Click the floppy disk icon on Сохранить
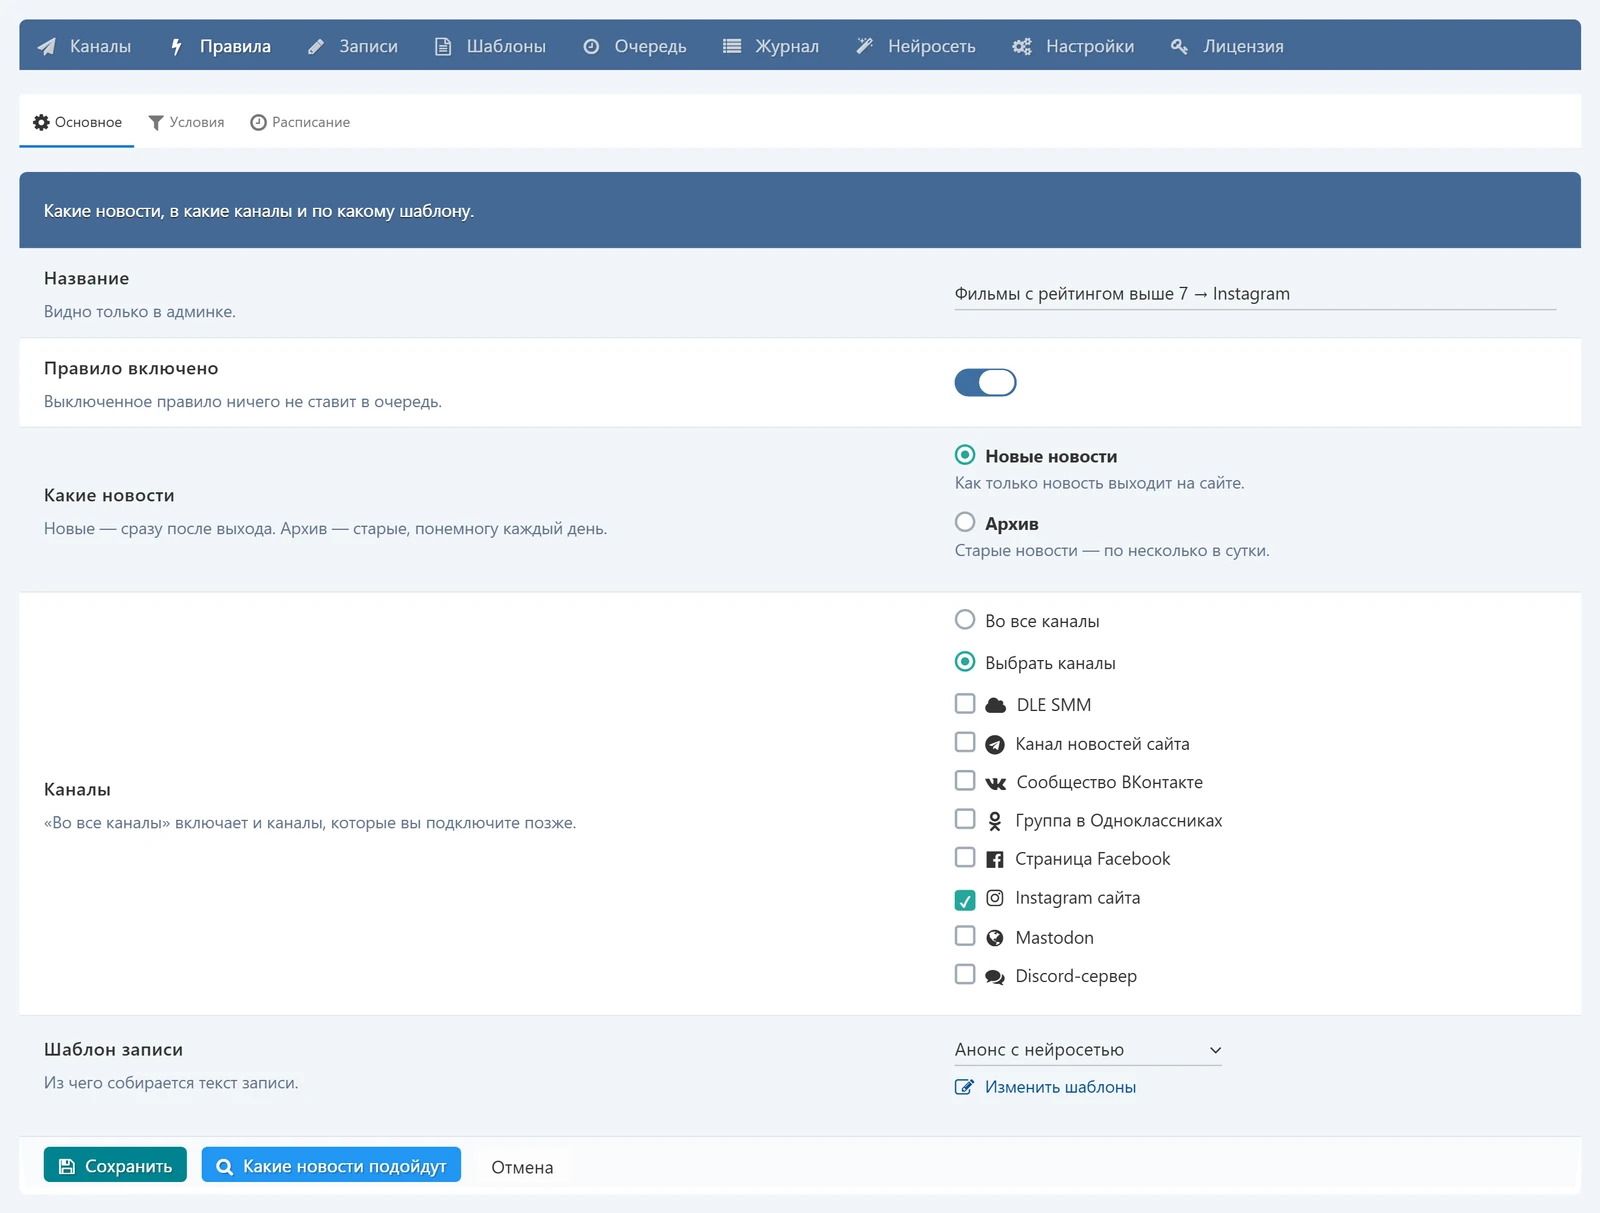1600x1213 pixels. 67,1166
